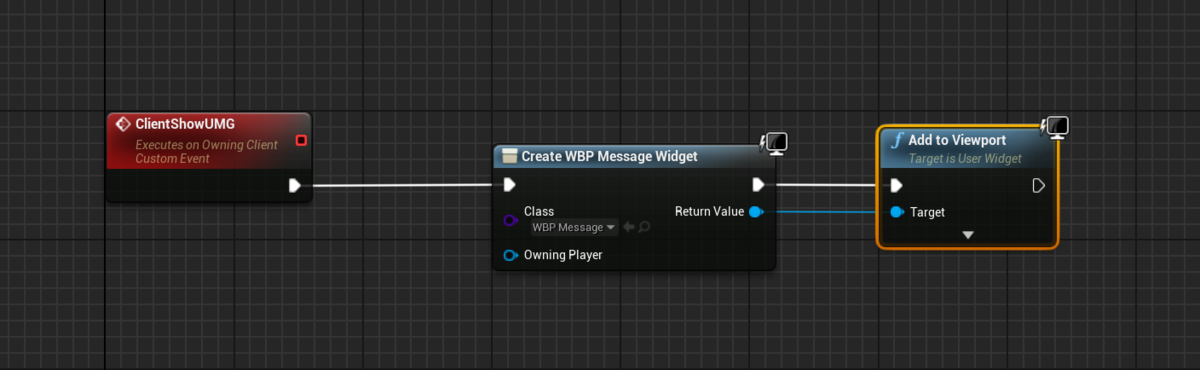The width and height of the screenshot is (1200, 370).
Task: Open the WBP Message class dropdown
Action: tap(574, 227)
